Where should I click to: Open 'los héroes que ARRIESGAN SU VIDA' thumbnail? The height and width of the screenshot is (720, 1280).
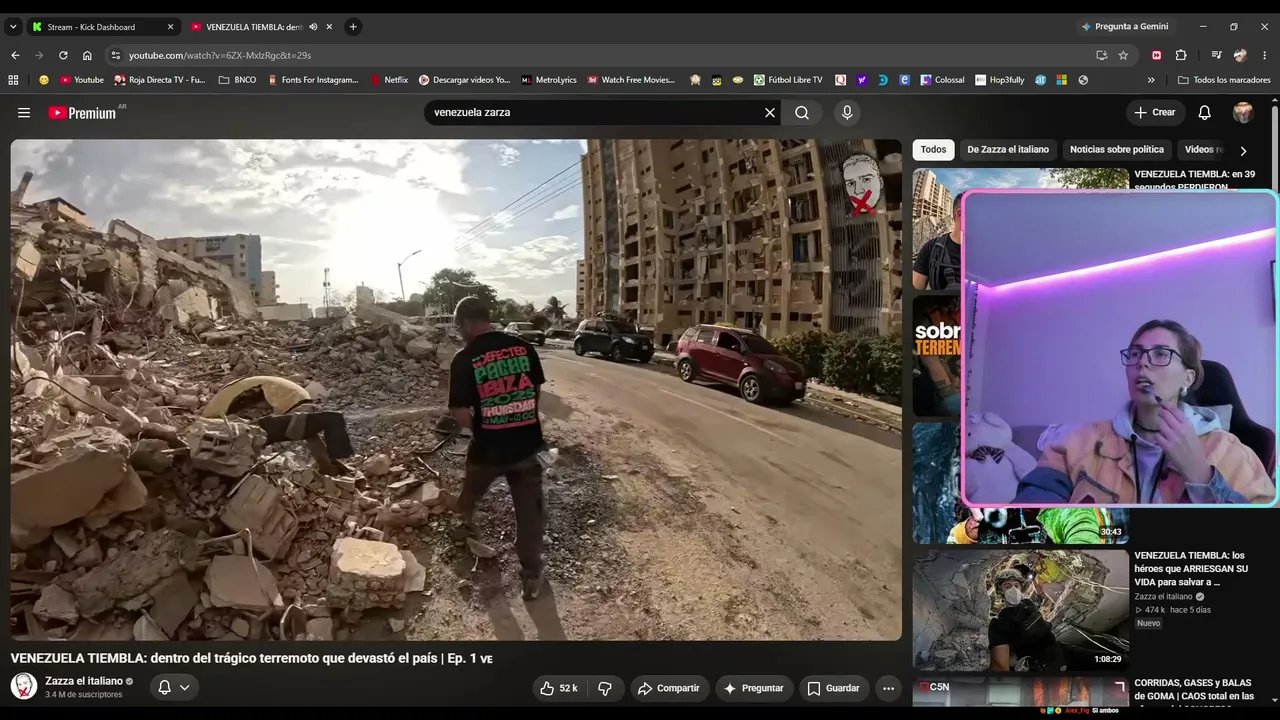click(1020, 609)
